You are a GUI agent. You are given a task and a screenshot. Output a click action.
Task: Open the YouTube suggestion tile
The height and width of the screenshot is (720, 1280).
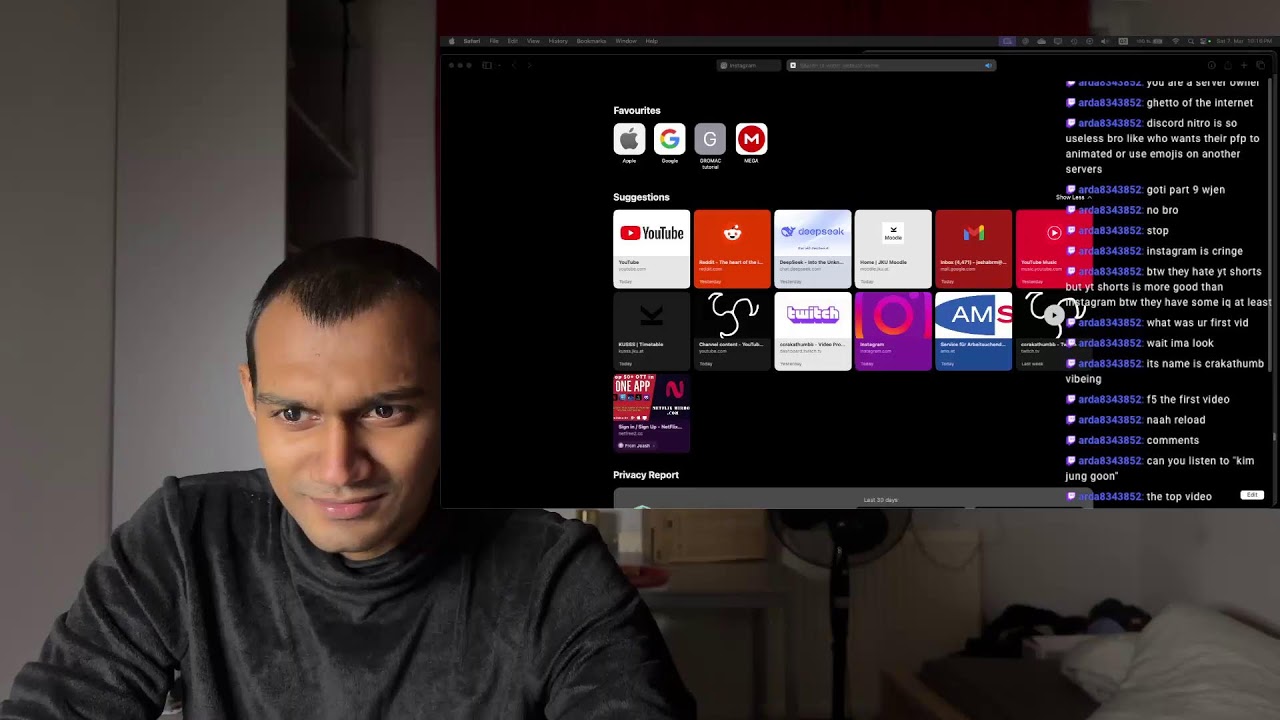[651, 248]
